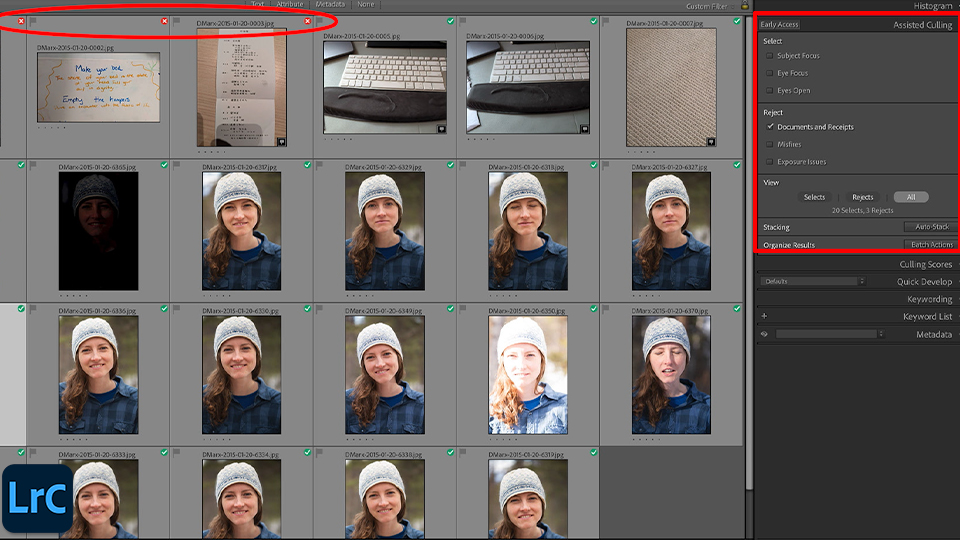Select the overexposed portrait thumbnail 6350

[528, 375]
